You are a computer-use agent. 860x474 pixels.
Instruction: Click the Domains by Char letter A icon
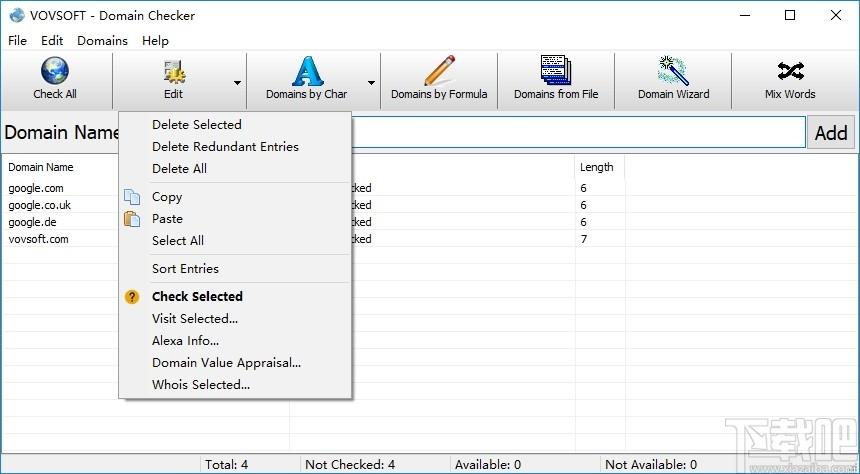pyautogui.click(x=307, y=71)
